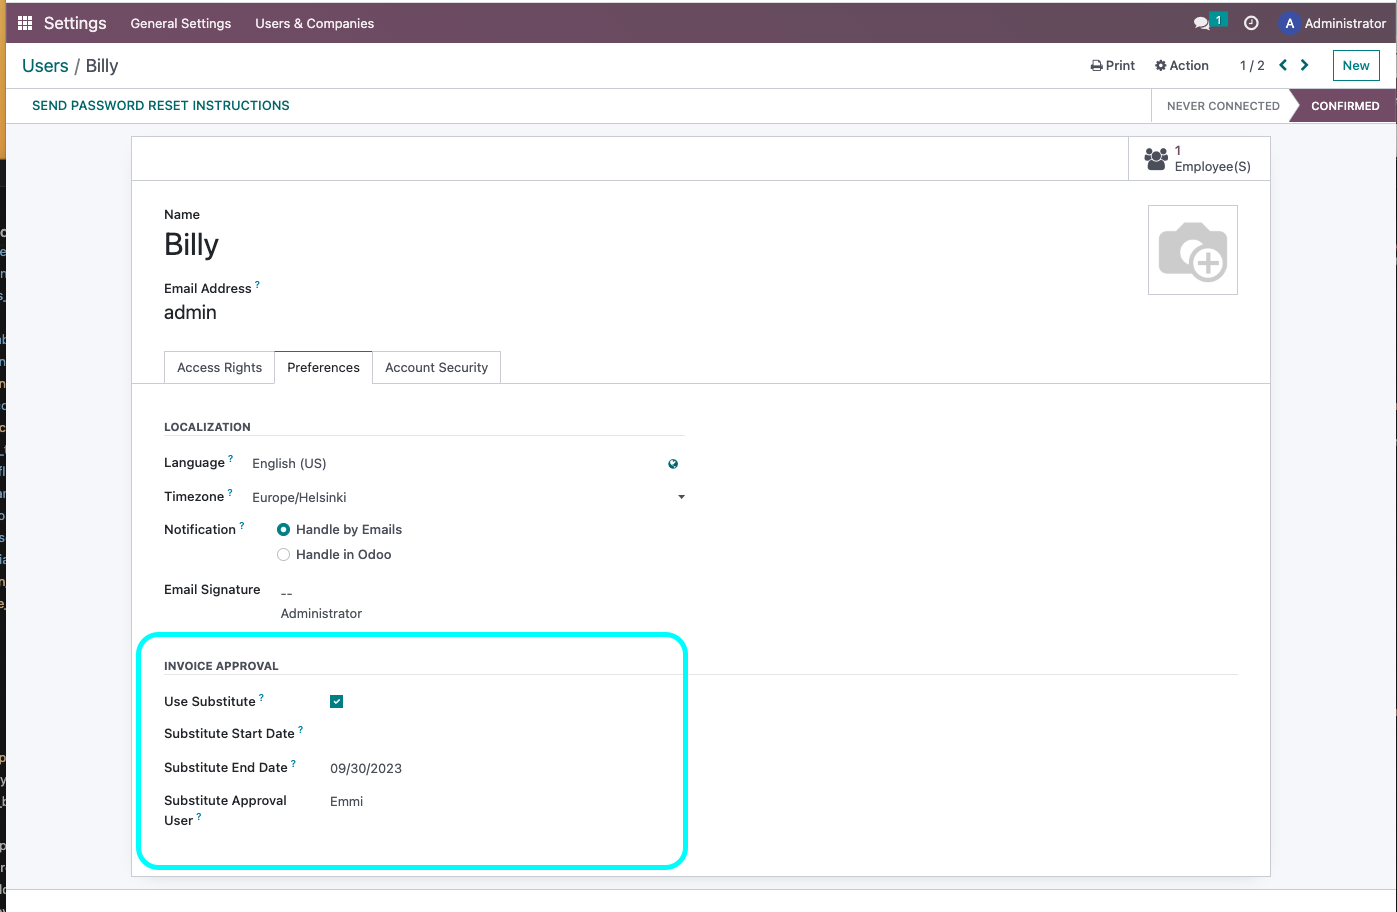1397x912 pixels.
Task: Click the Confirmed status stage
Action: pyautogui.click(x=1345, y=105)
